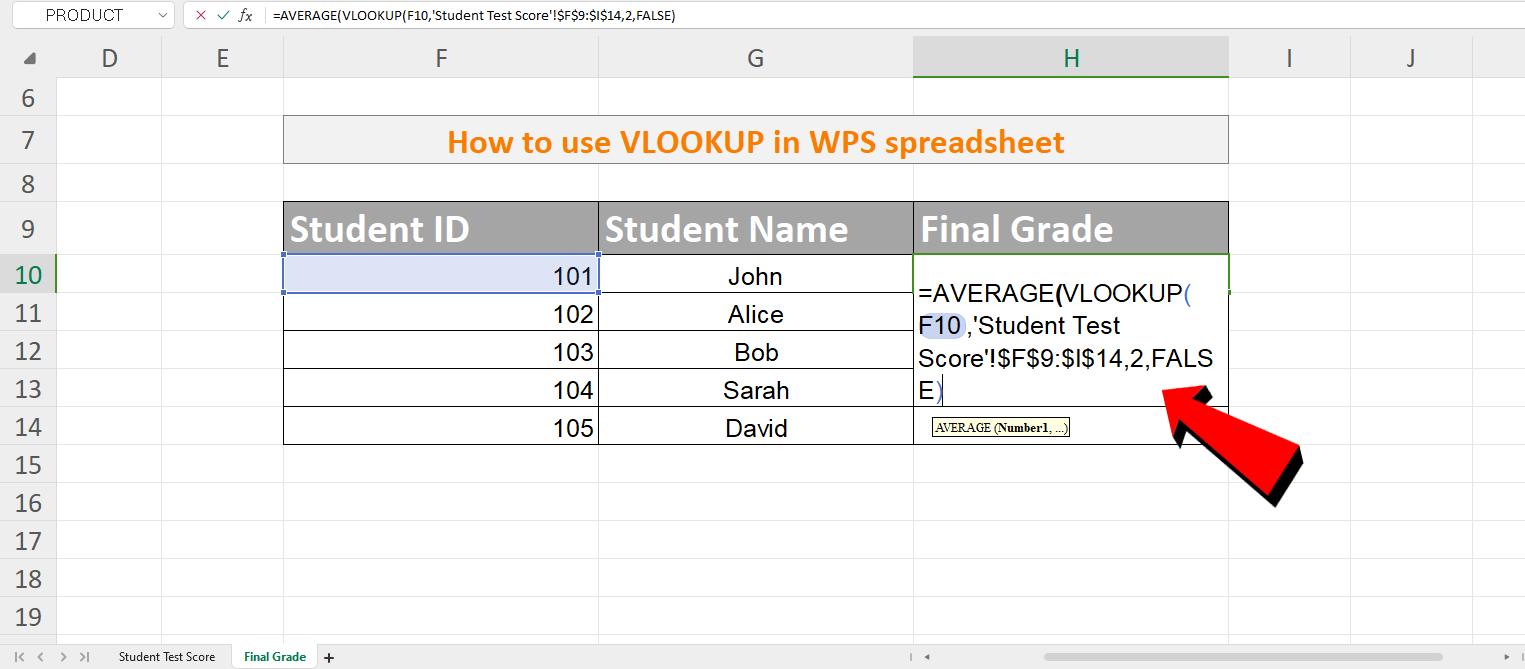Switch to the Student Test Score sheet tab
This screenshot has height=669, width=1525.
click(167, 656)
